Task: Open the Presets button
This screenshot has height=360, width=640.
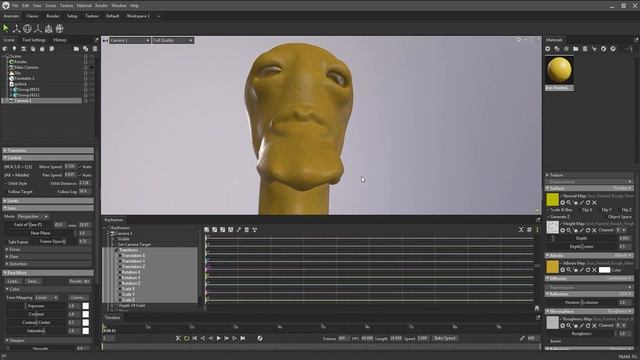Action: [79, 281]
